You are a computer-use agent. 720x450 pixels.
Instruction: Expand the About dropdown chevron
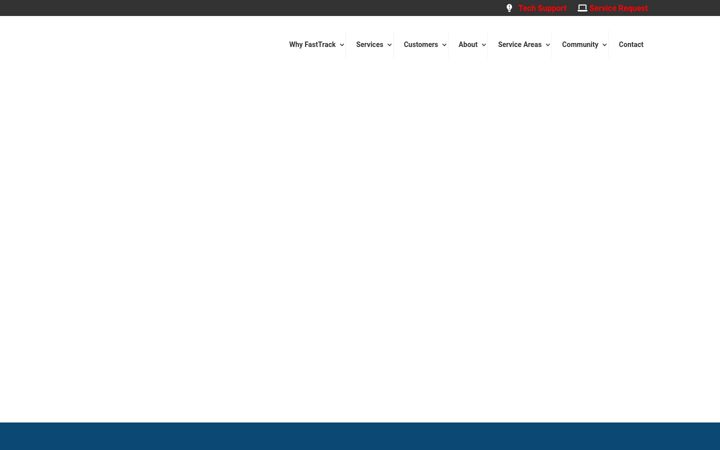(x=484, y=45)
